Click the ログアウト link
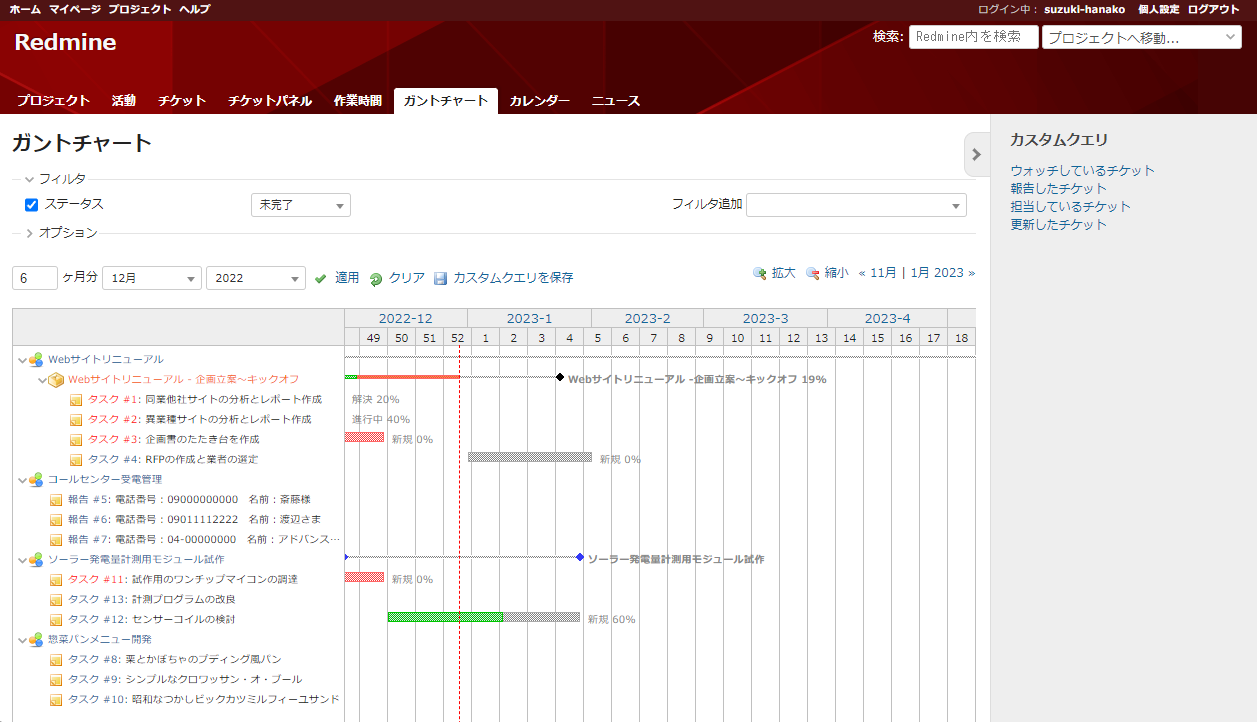Viewport: 1257px width, 722px height. click(x=1214, y=9)
